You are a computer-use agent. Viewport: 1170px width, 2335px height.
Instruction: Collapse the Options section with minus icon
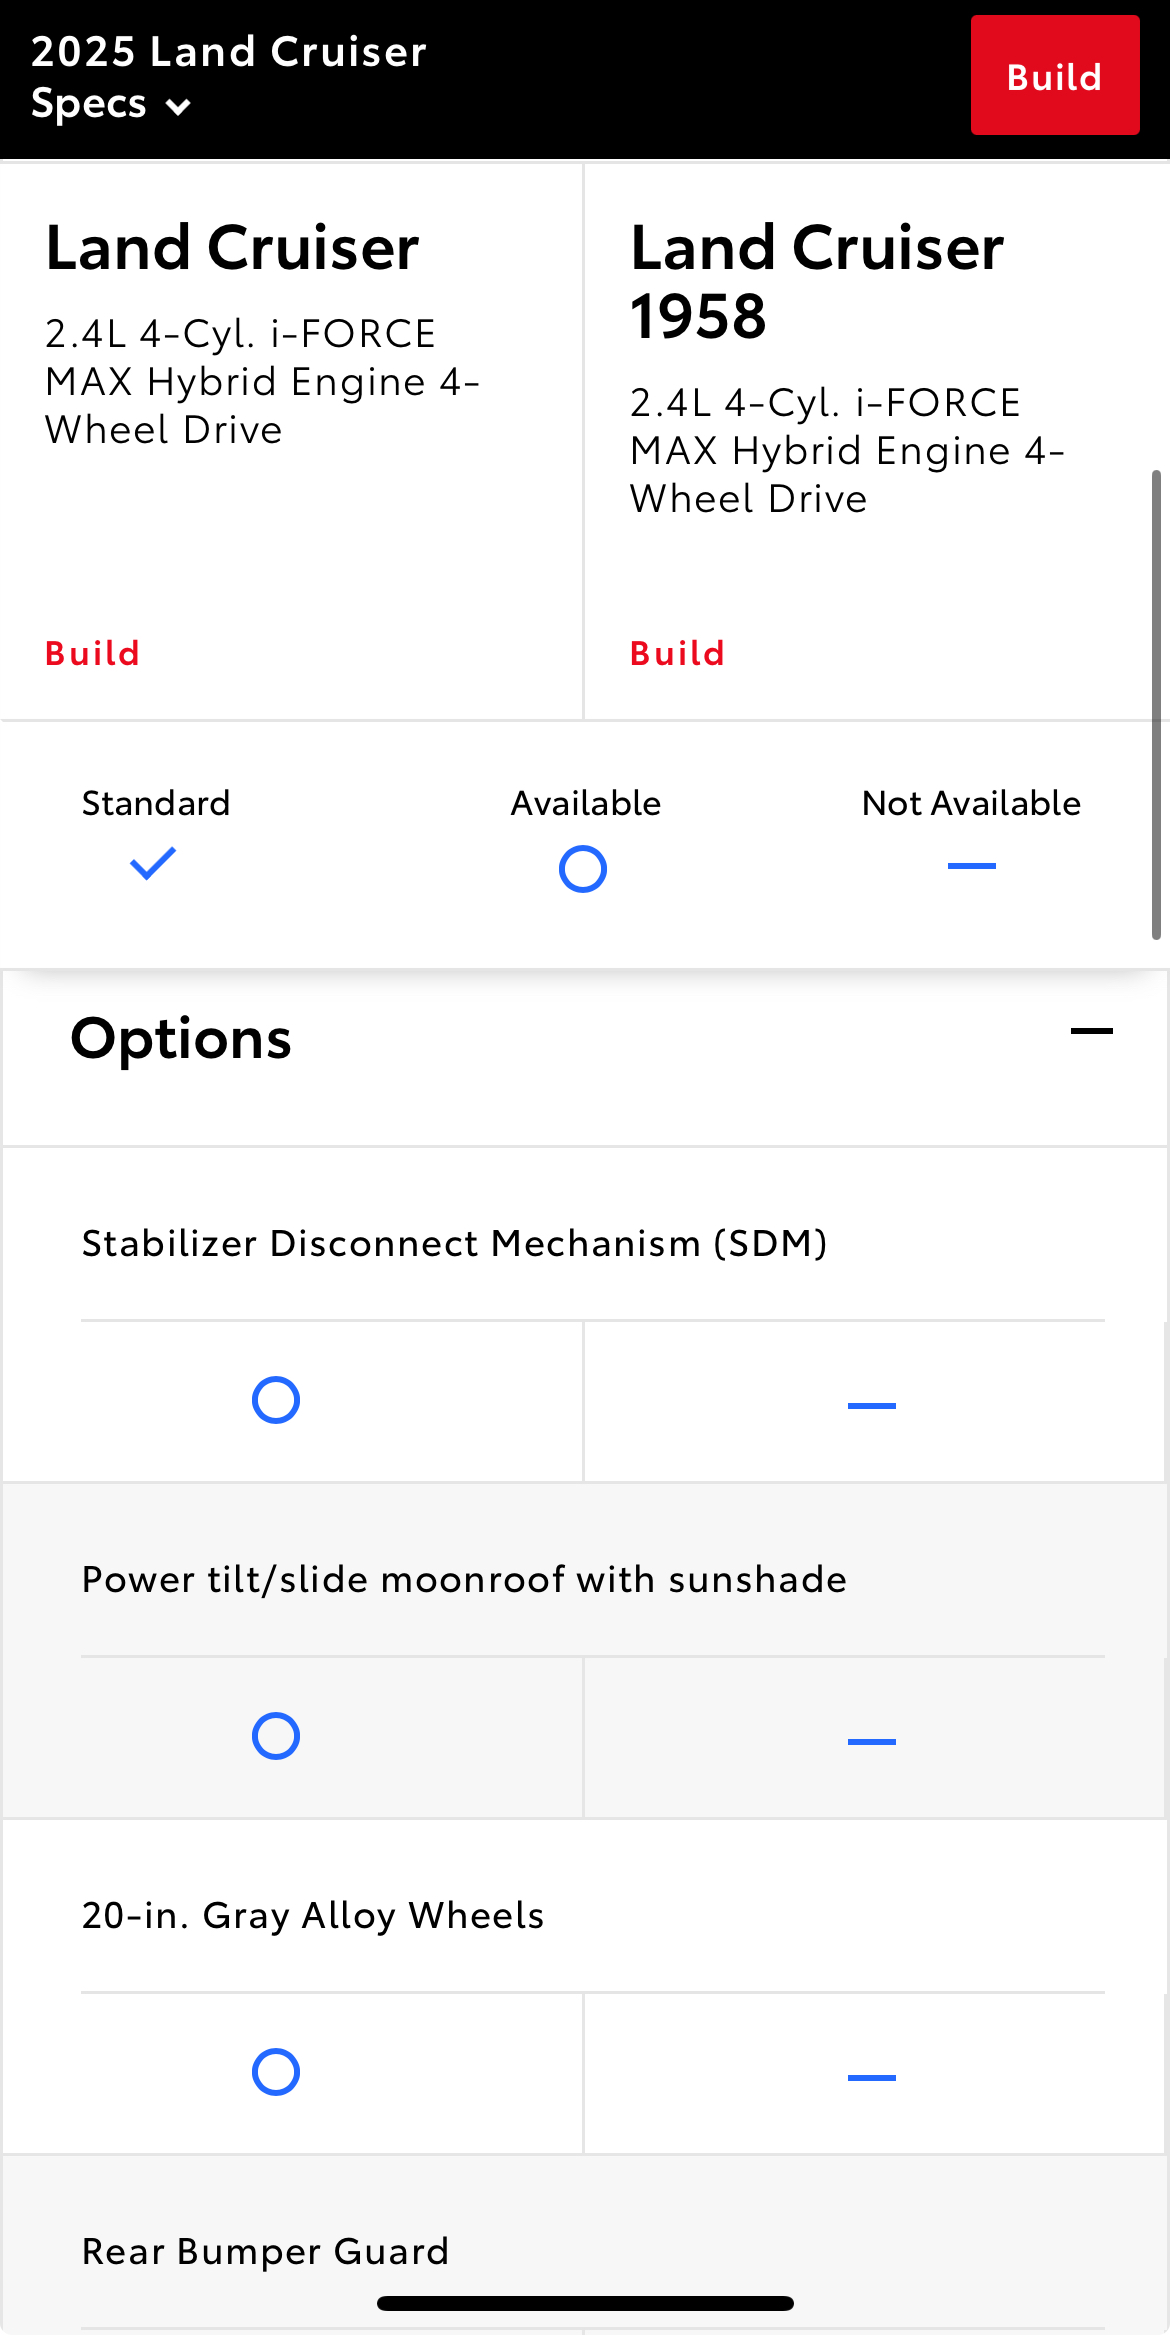pyautogui.click(x=1092, y=1031)
